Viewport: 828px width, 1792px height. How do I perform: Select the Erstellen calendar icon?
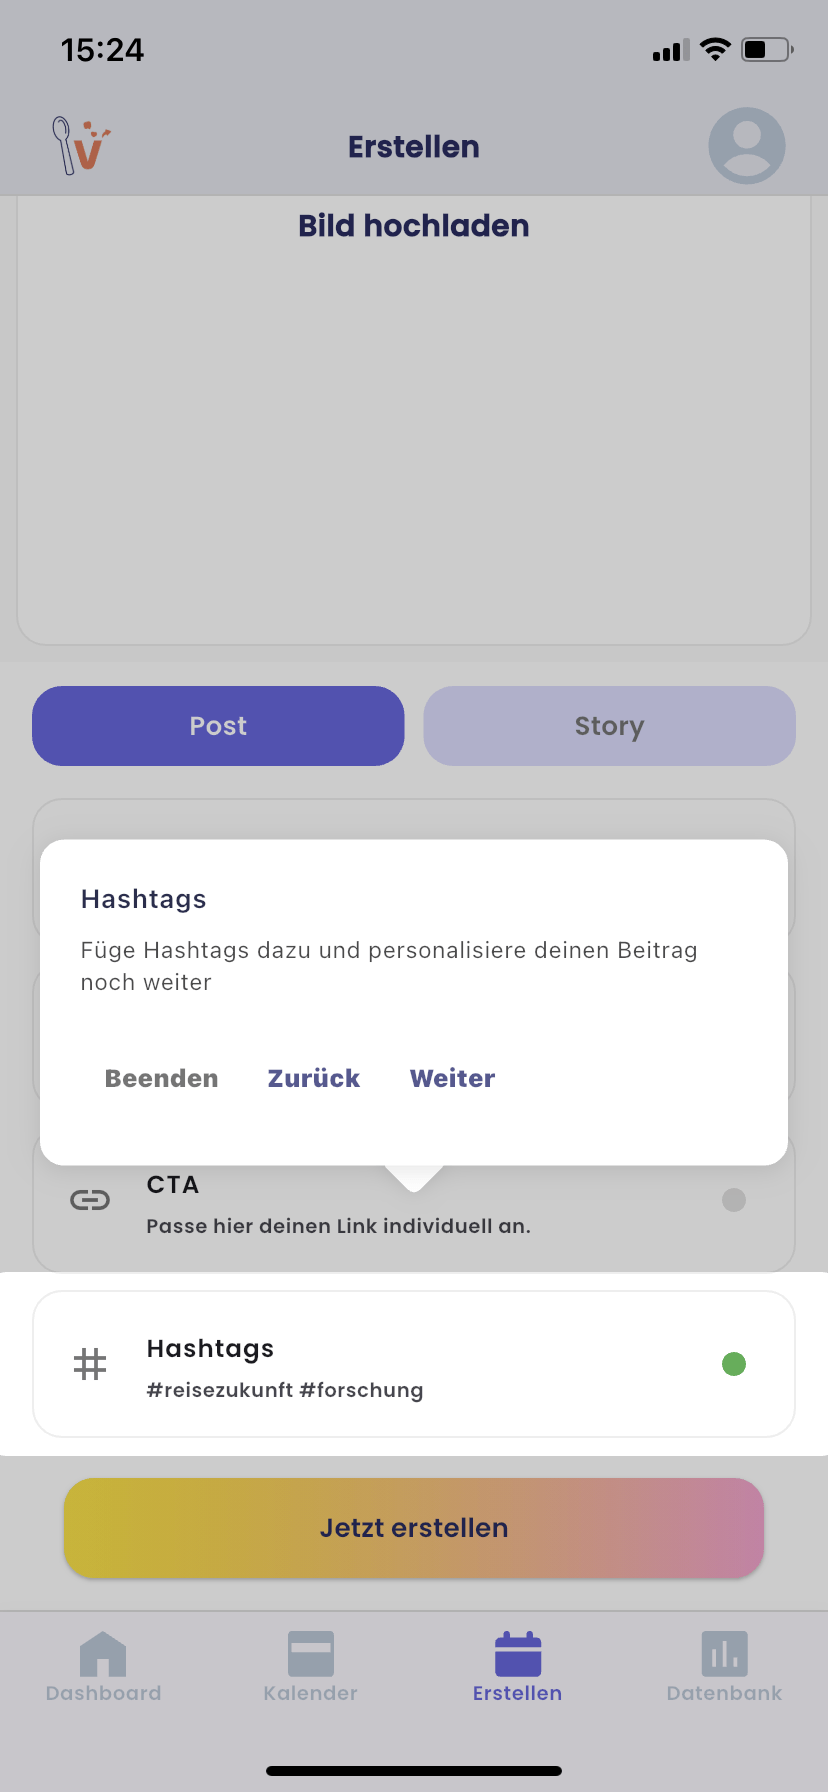[517, 1654]
